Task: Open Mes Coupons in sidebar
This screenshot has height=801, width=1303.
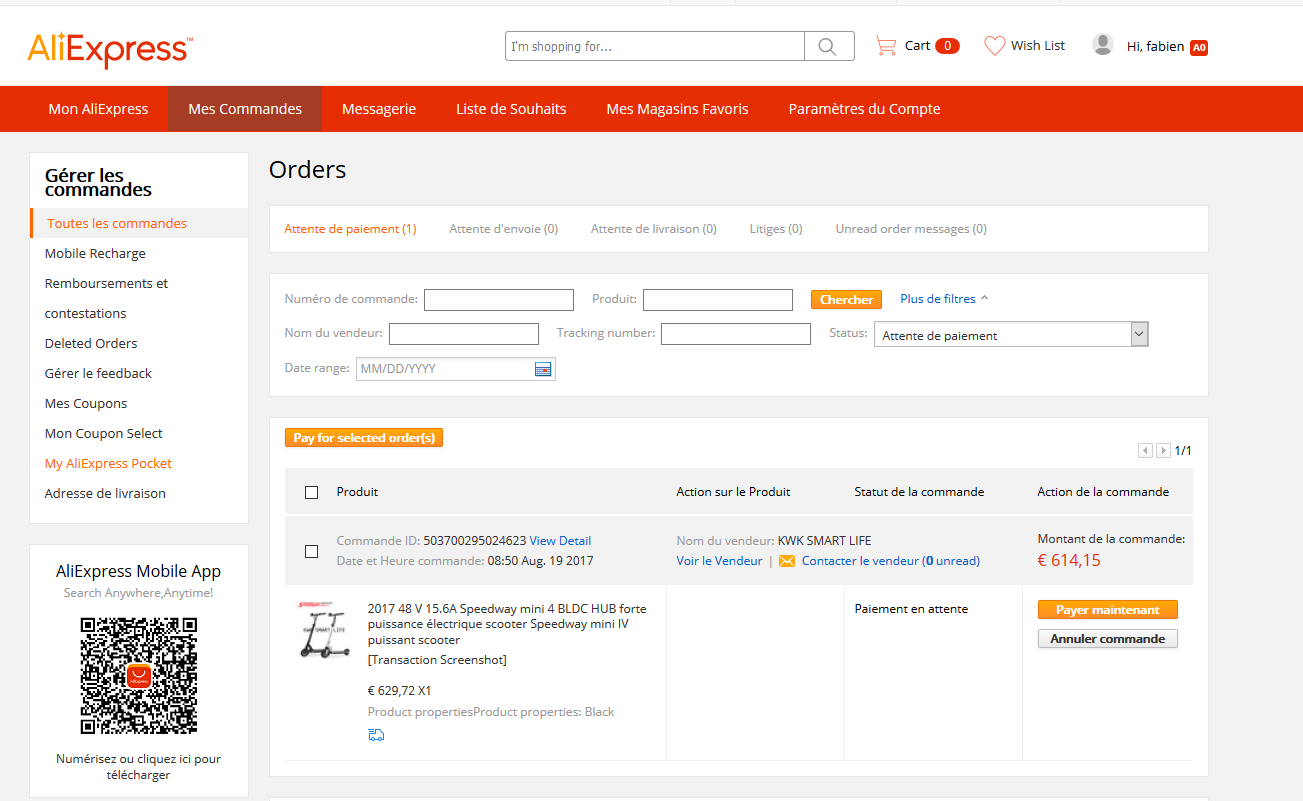Action: pyautogui.click(x=86, y=403)
